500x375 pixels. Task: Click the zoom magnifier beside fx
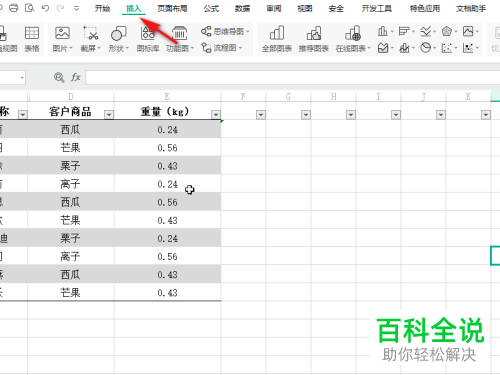[x=59, y=77]
